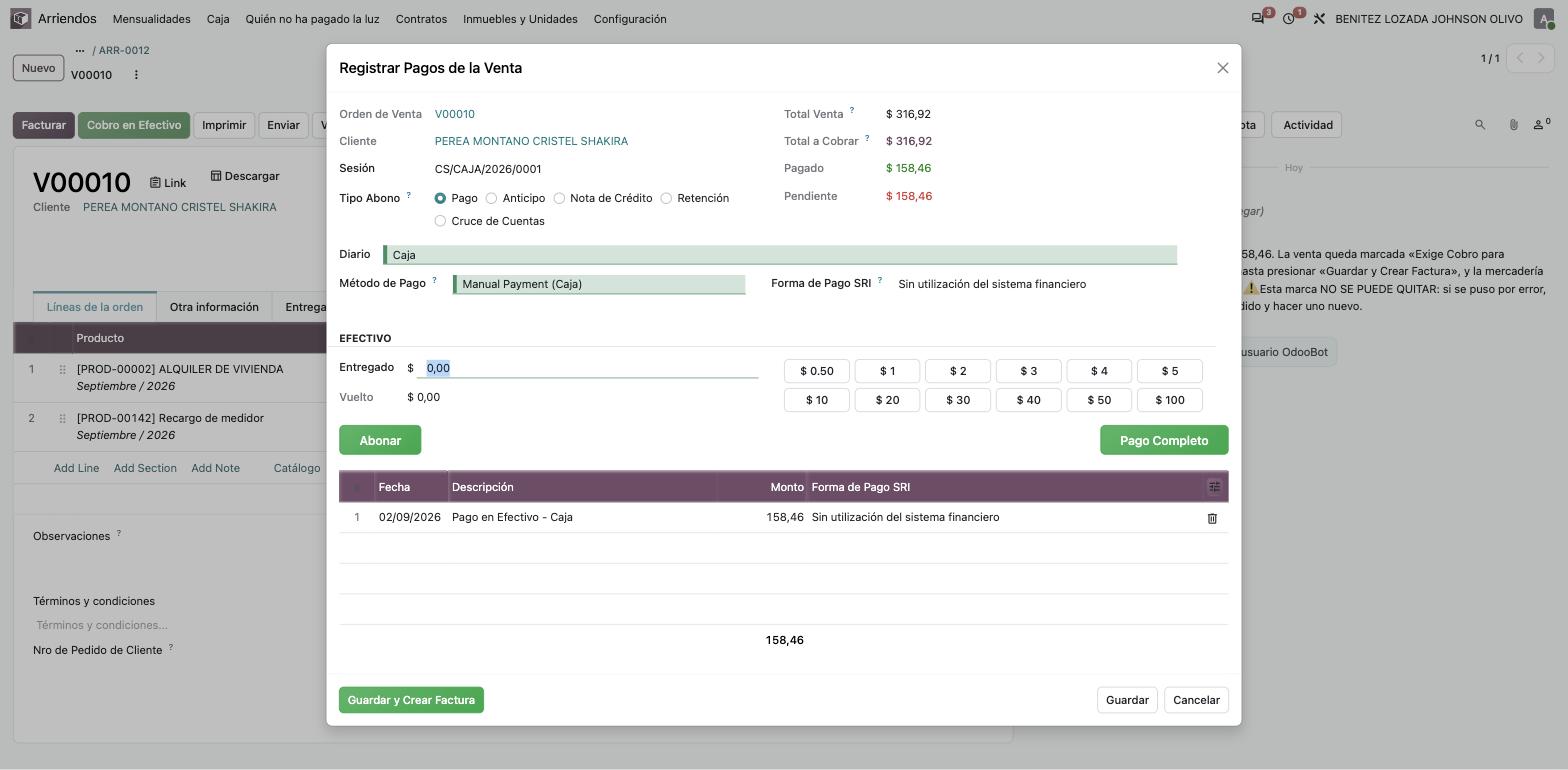This screenshot has height=770, width=1568.
Task: Select the Nota de Crédito option
Action: point(559,198)
